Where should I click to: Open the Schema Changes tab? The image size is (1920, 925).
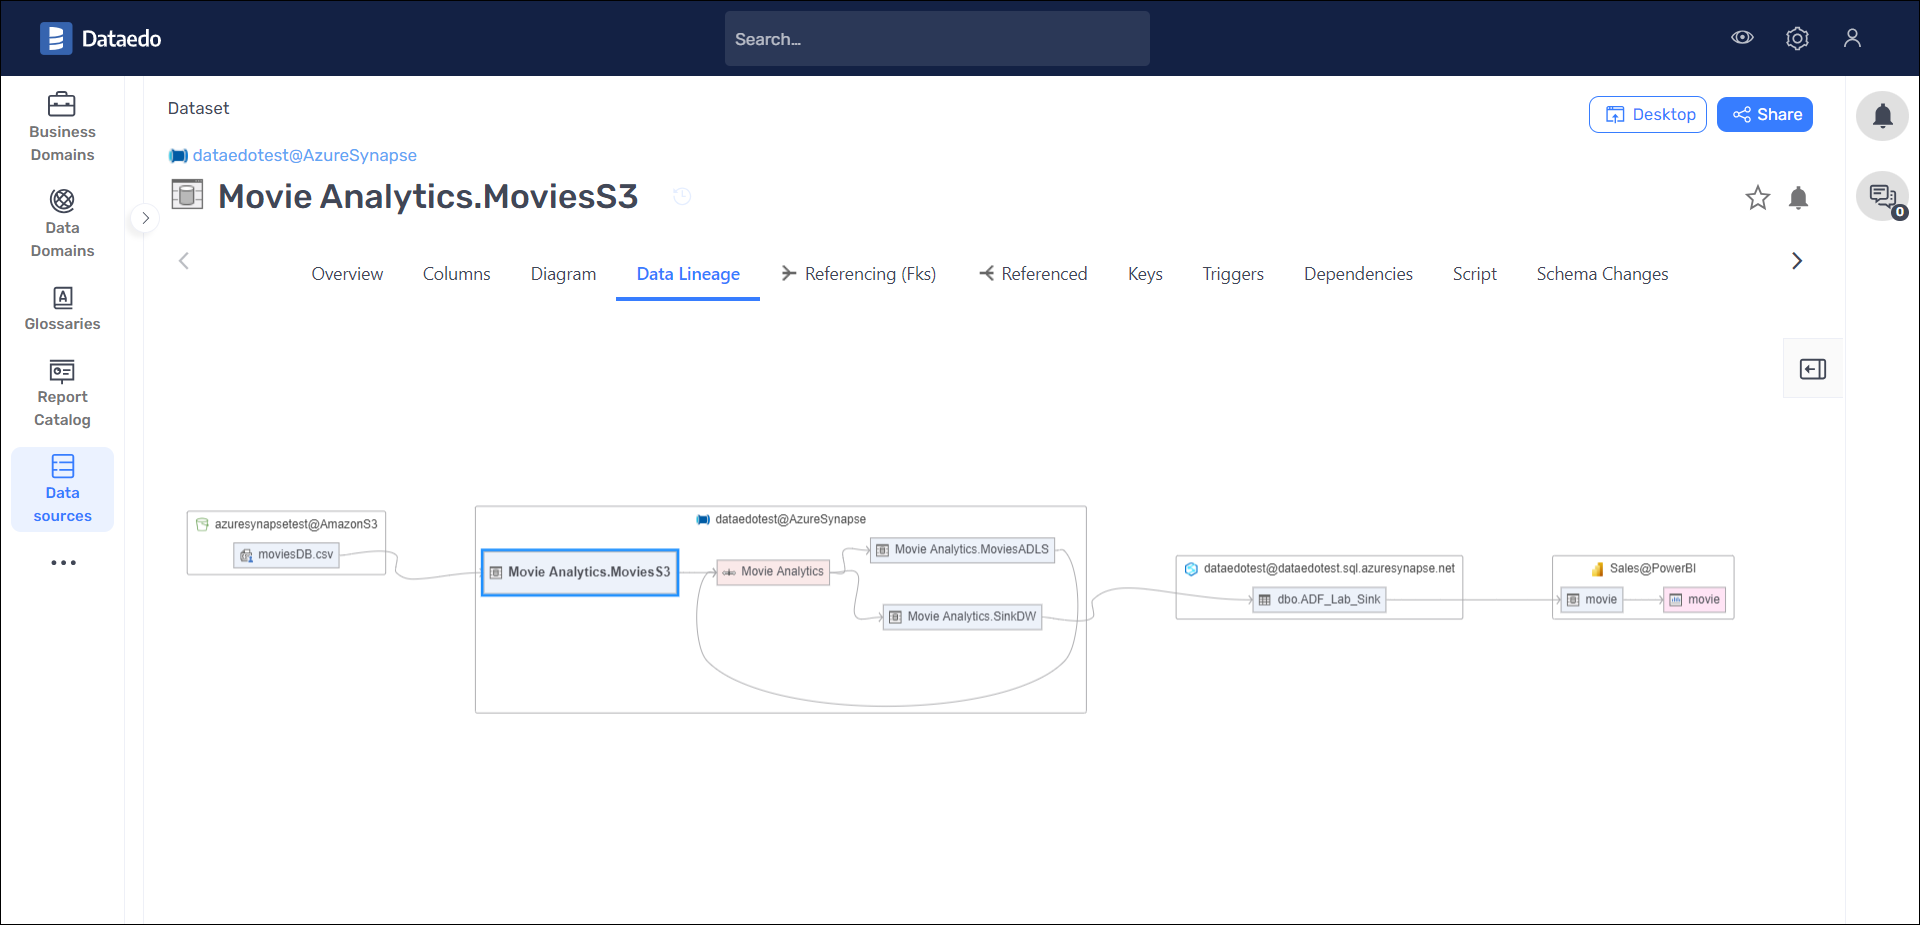tap(1602, 274)
